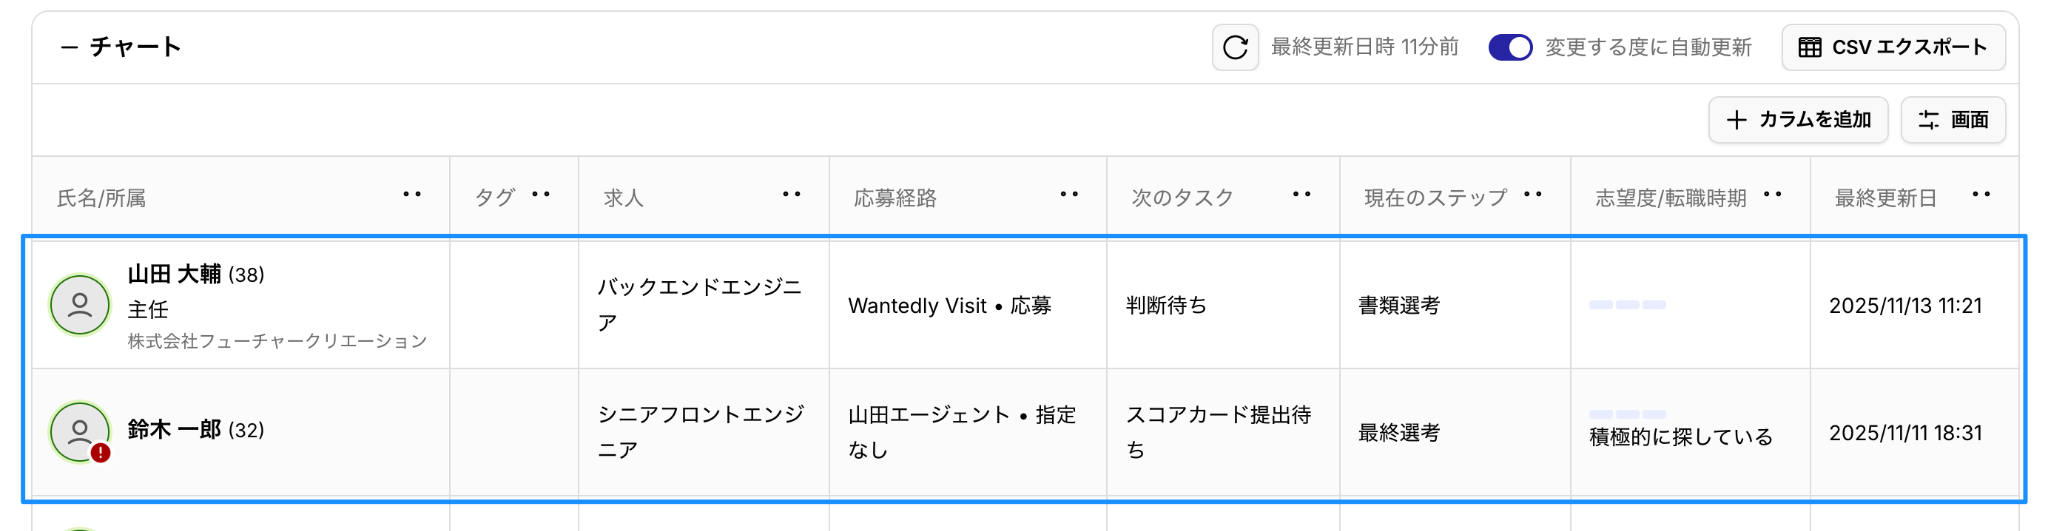Click the red alert badge on 鈴木's avatar
This screenshot has width=2048, height=531.
coord(101,453)
